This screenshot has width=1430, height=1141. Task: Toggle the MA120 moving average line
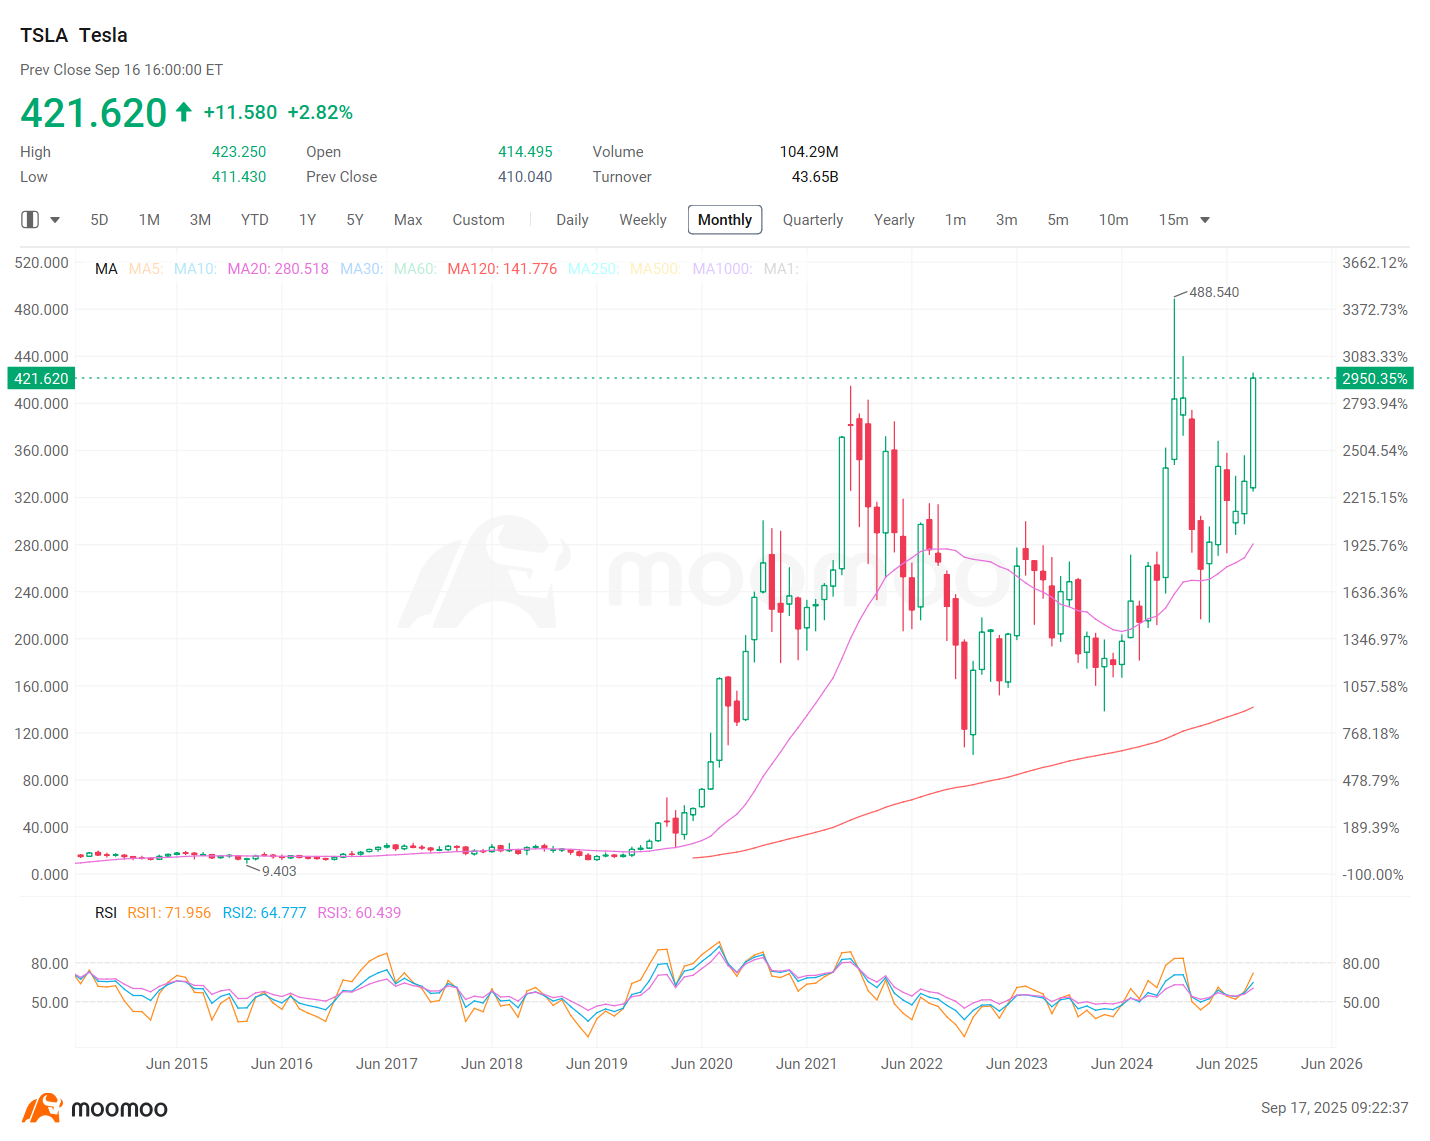pos(502,269)
